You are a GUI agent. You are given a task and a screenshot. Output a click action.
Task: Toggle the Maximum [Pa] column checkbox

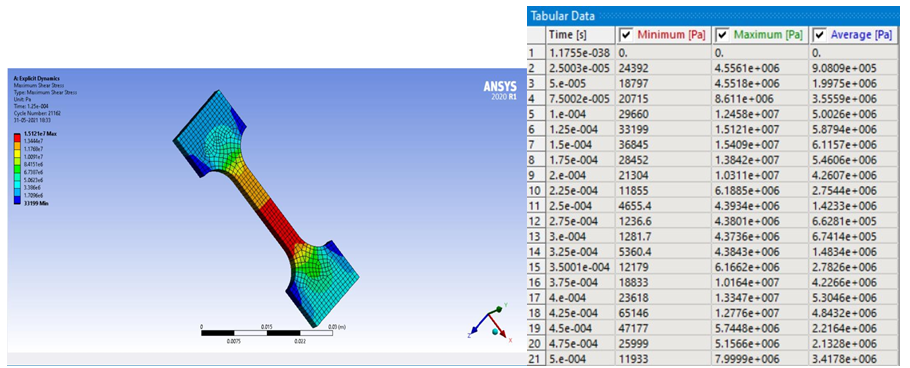(723, 35)
